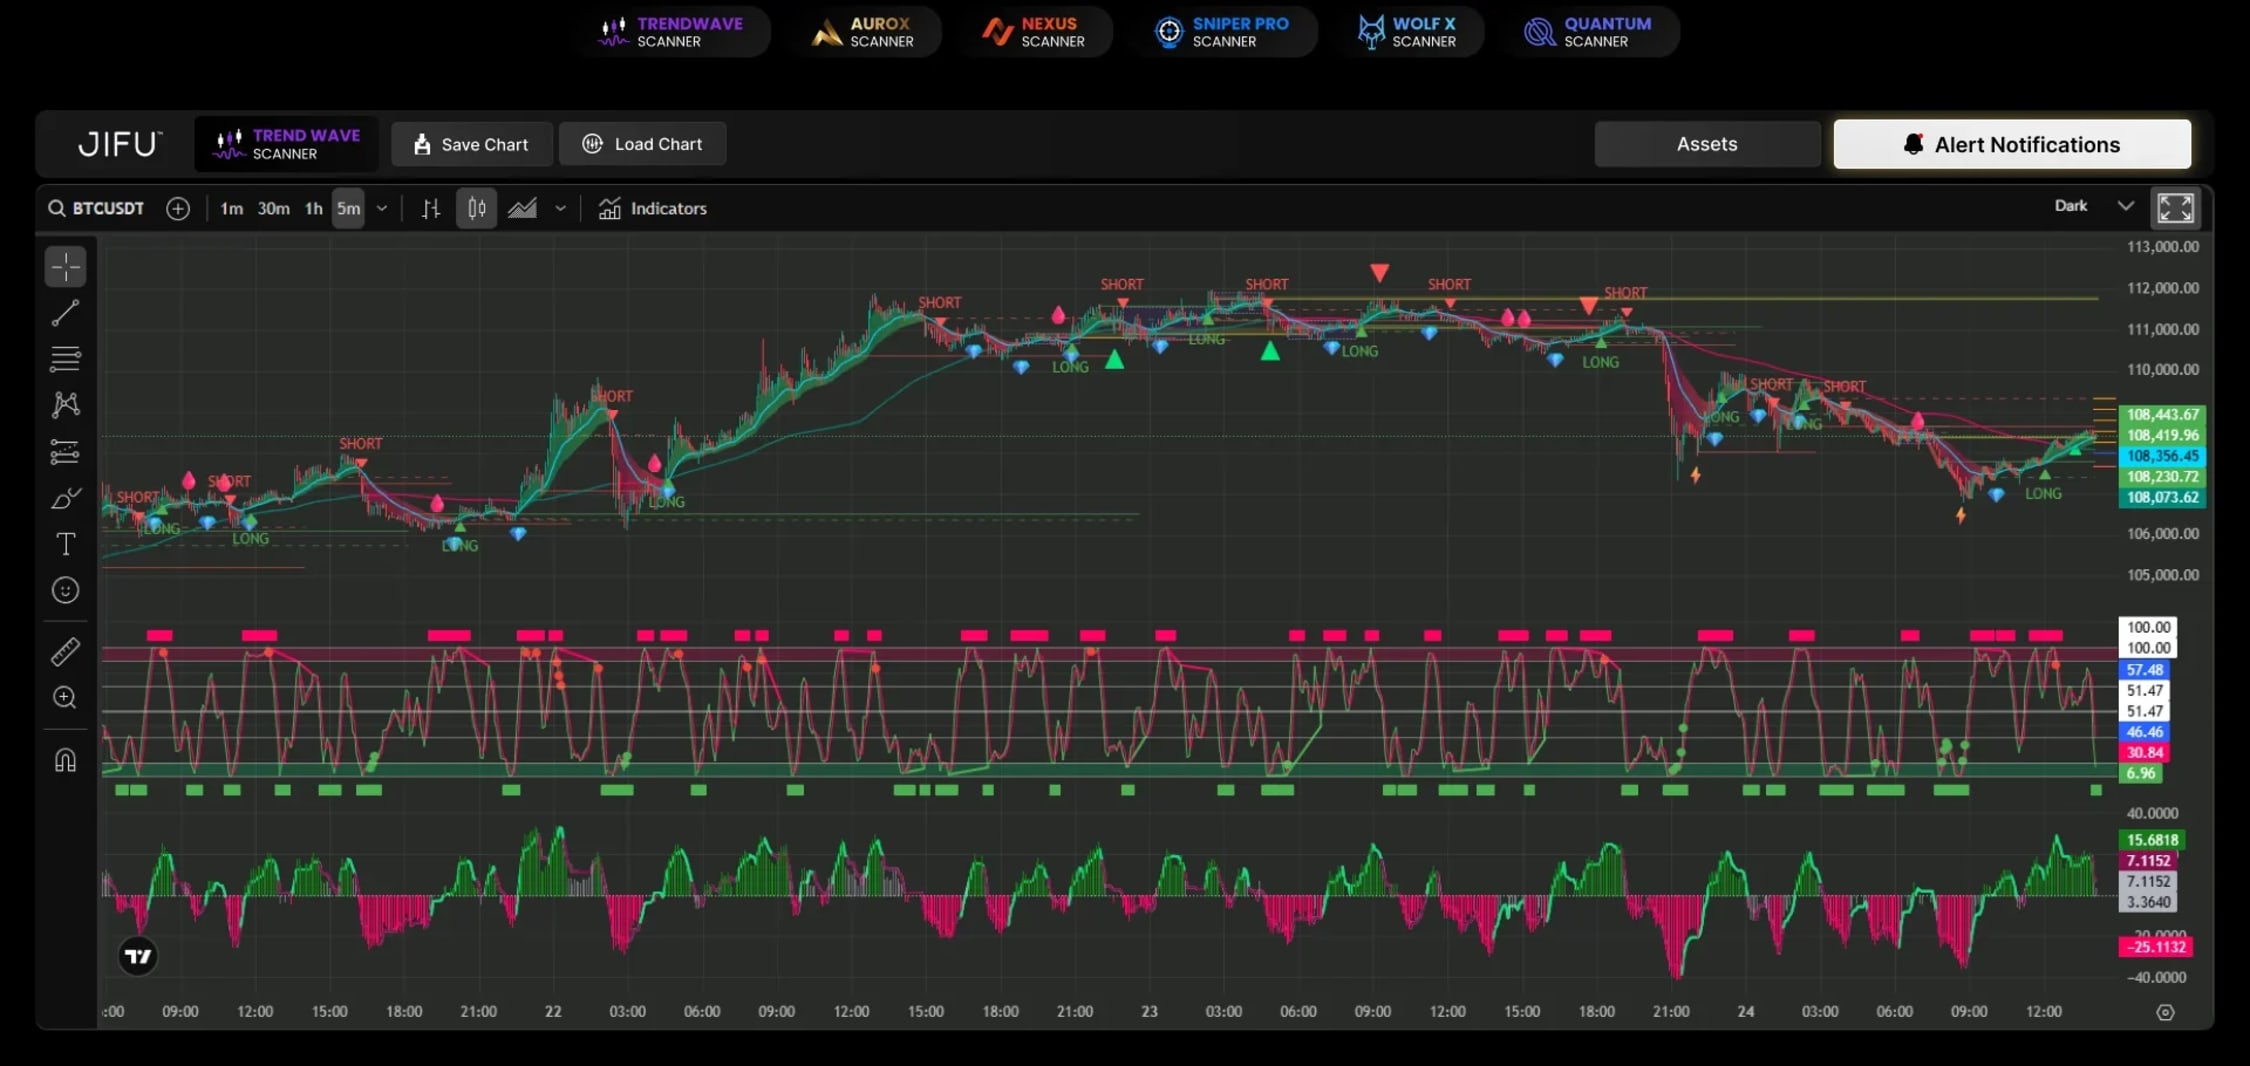Switch to area chart style
2250x1066 pixels.
point(522,208)
